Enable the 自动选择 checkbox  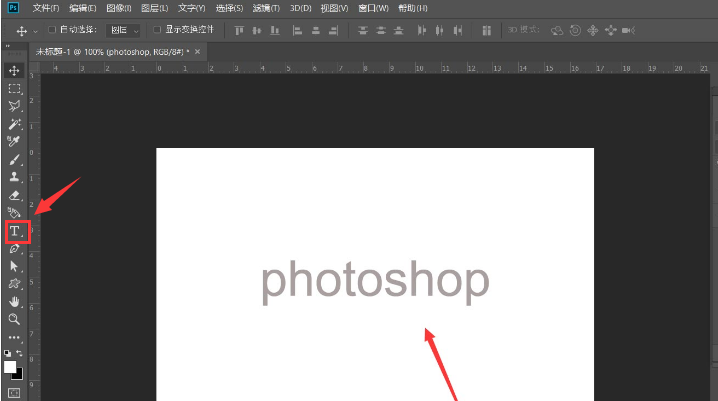51,30
